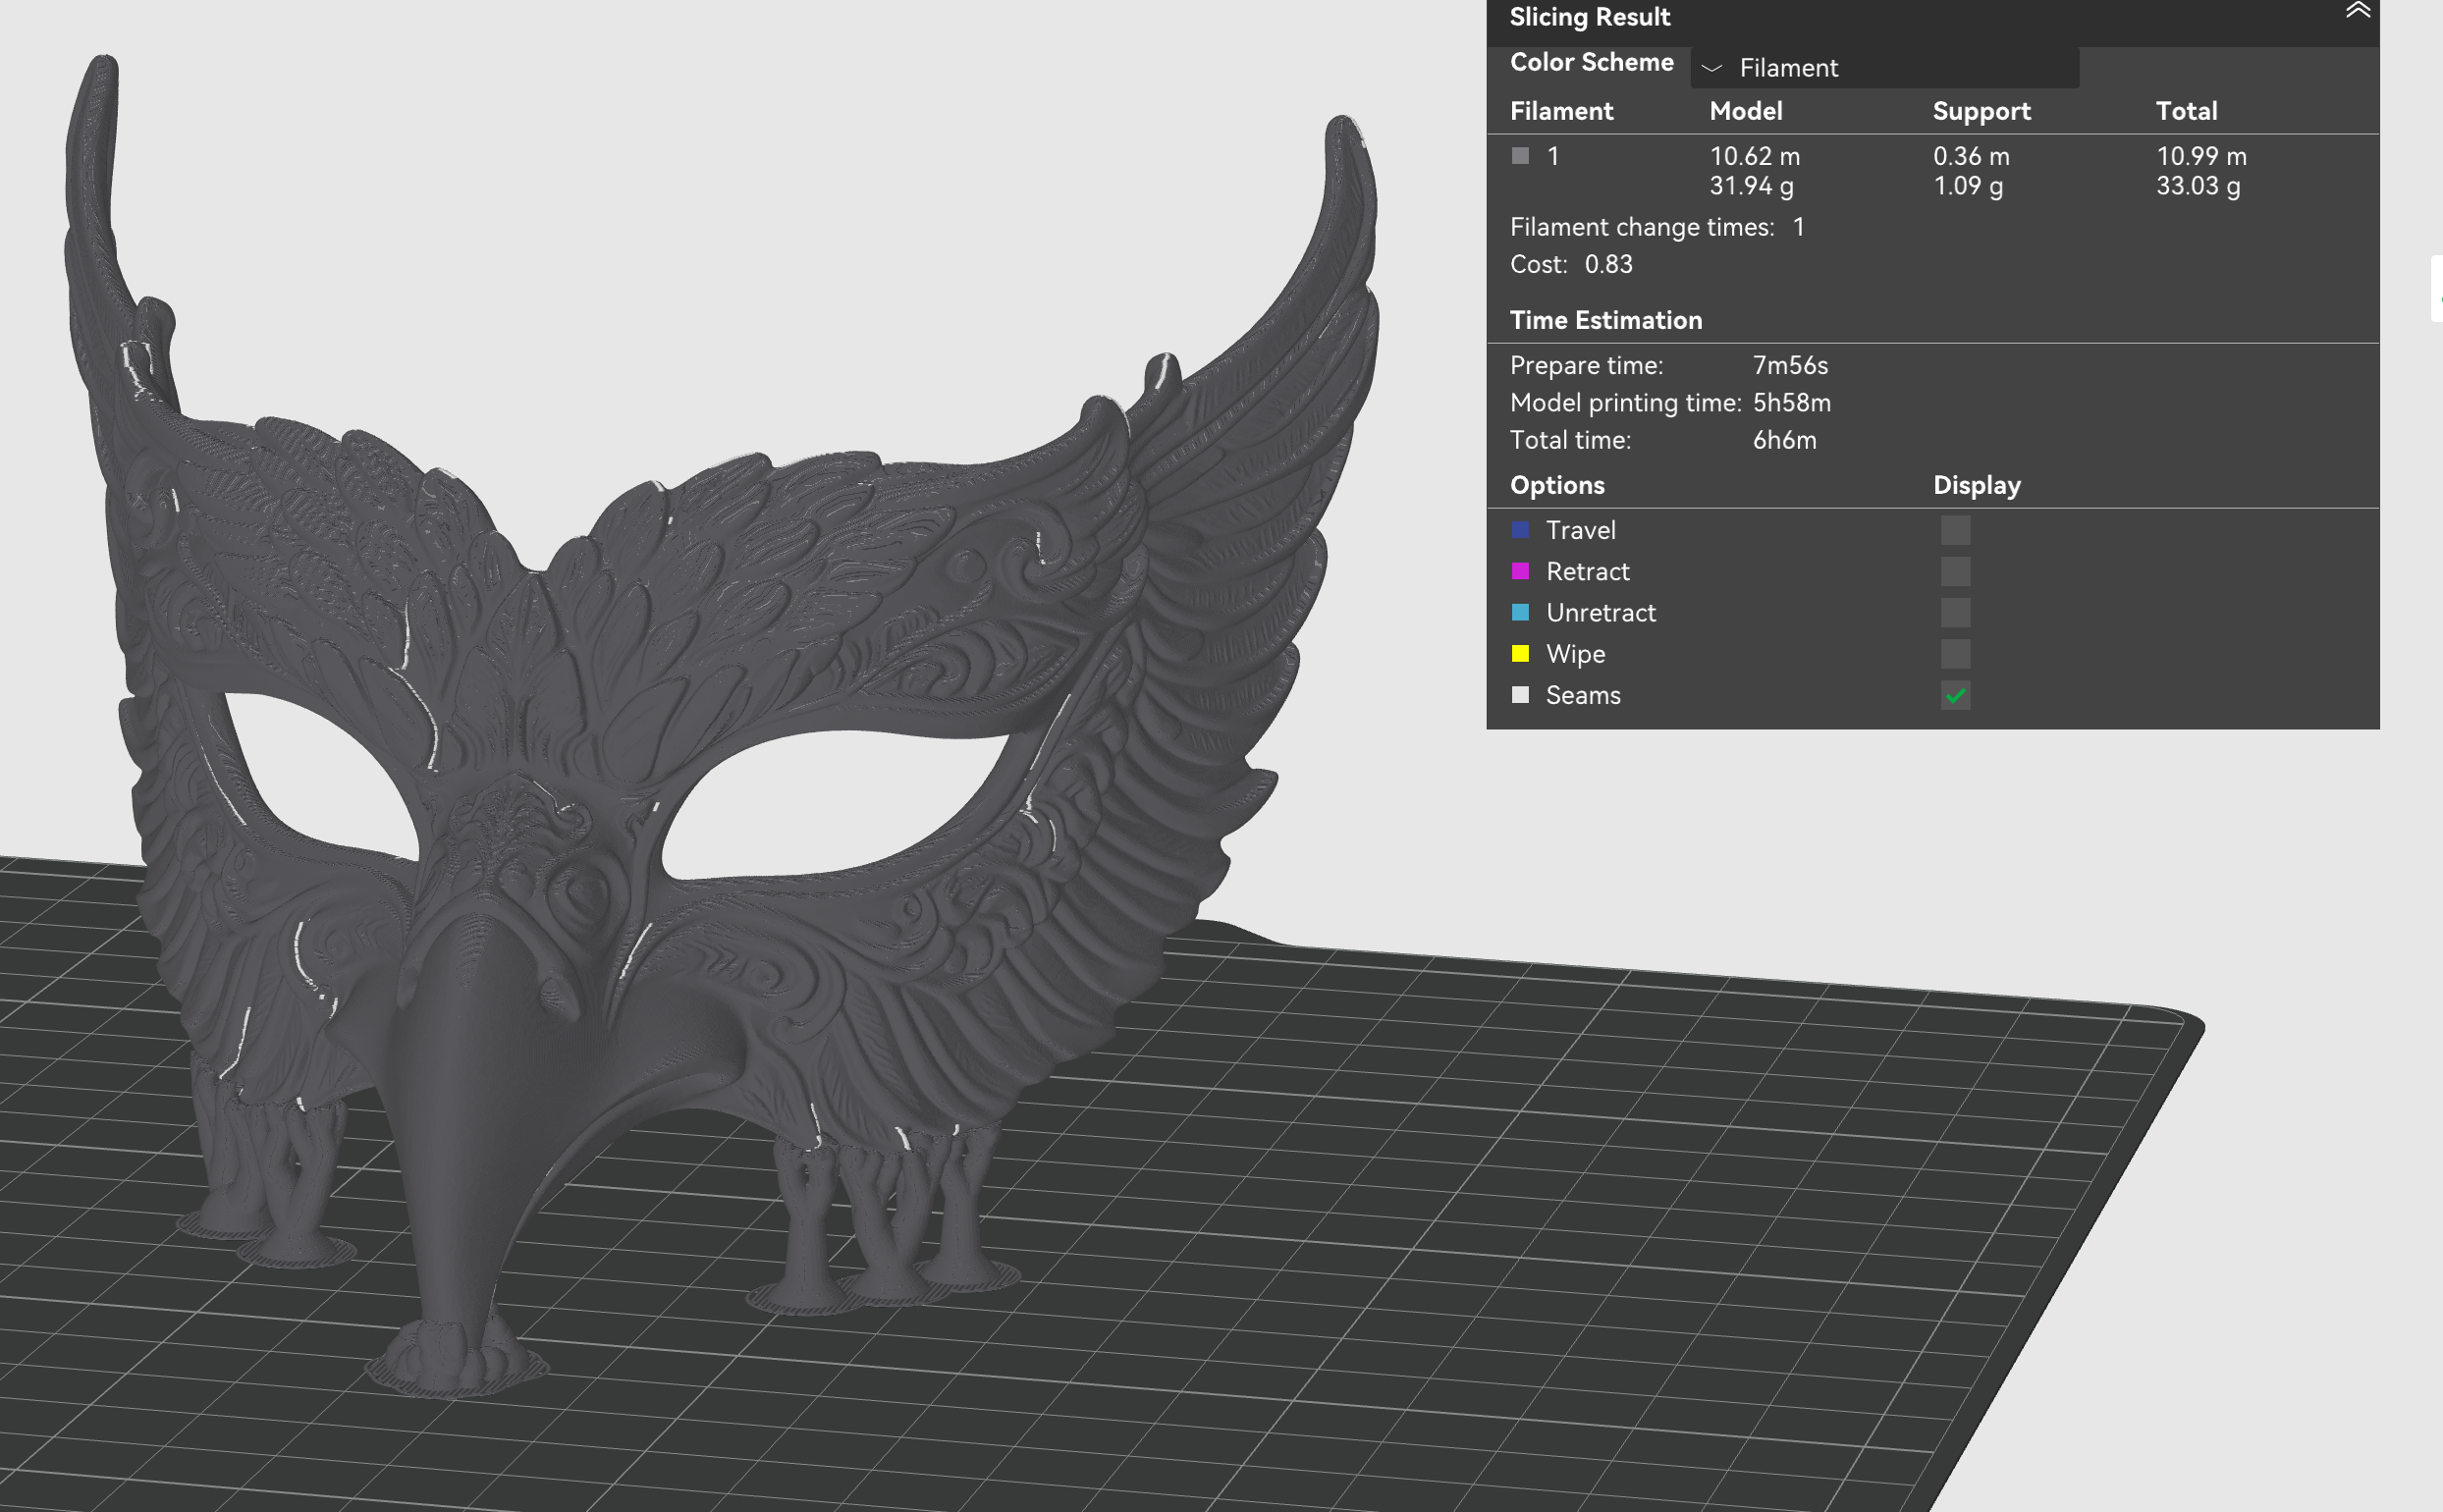The image size is (2443, 1512).
Task: Click the Model printing time value 5h58m
Action: point(1791,402)
